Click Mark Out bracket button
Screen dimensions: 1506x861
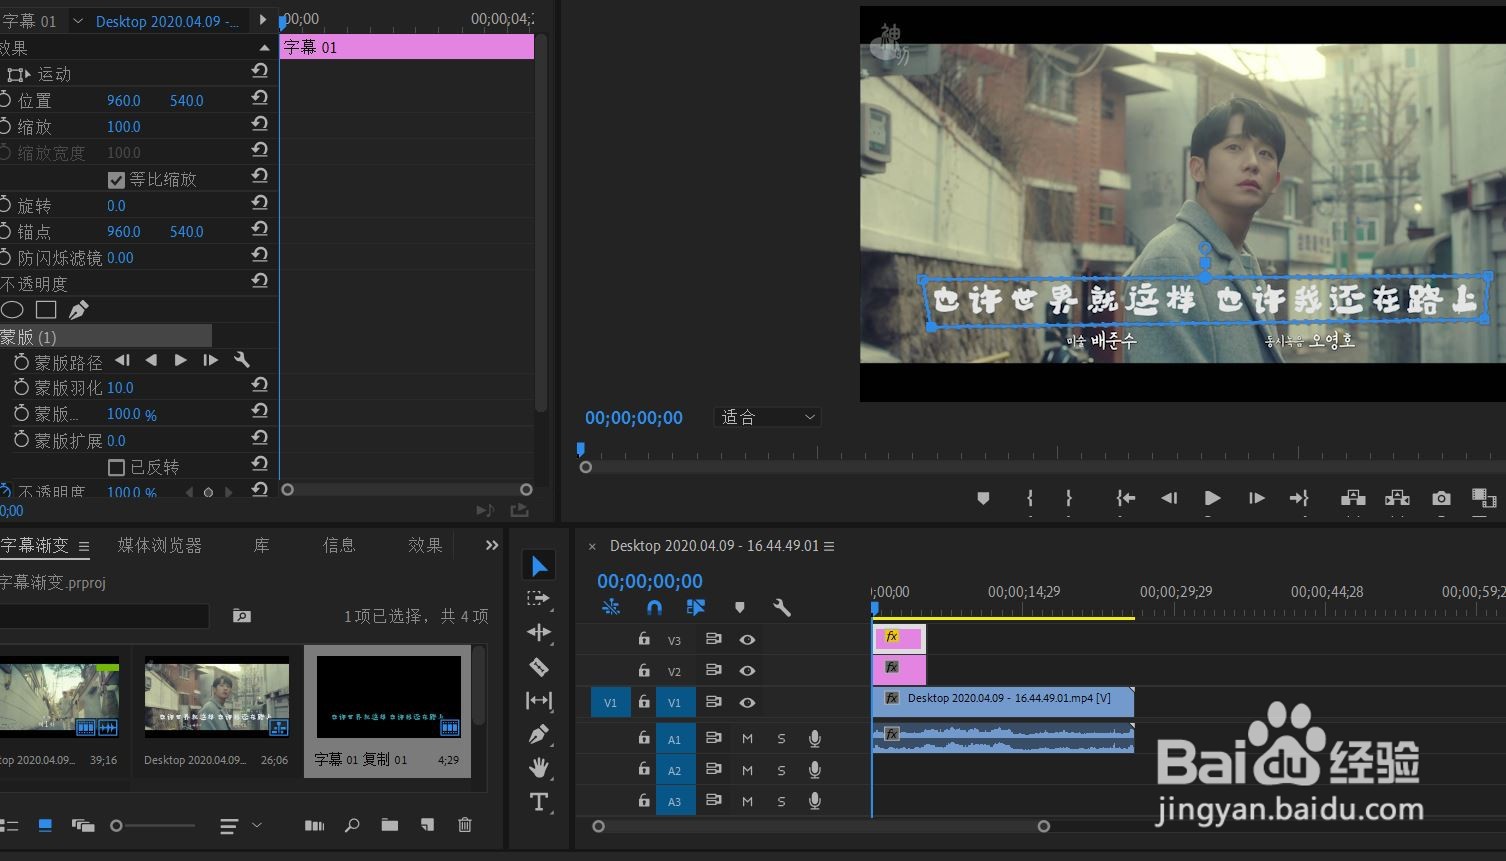tap(1069, 498)
